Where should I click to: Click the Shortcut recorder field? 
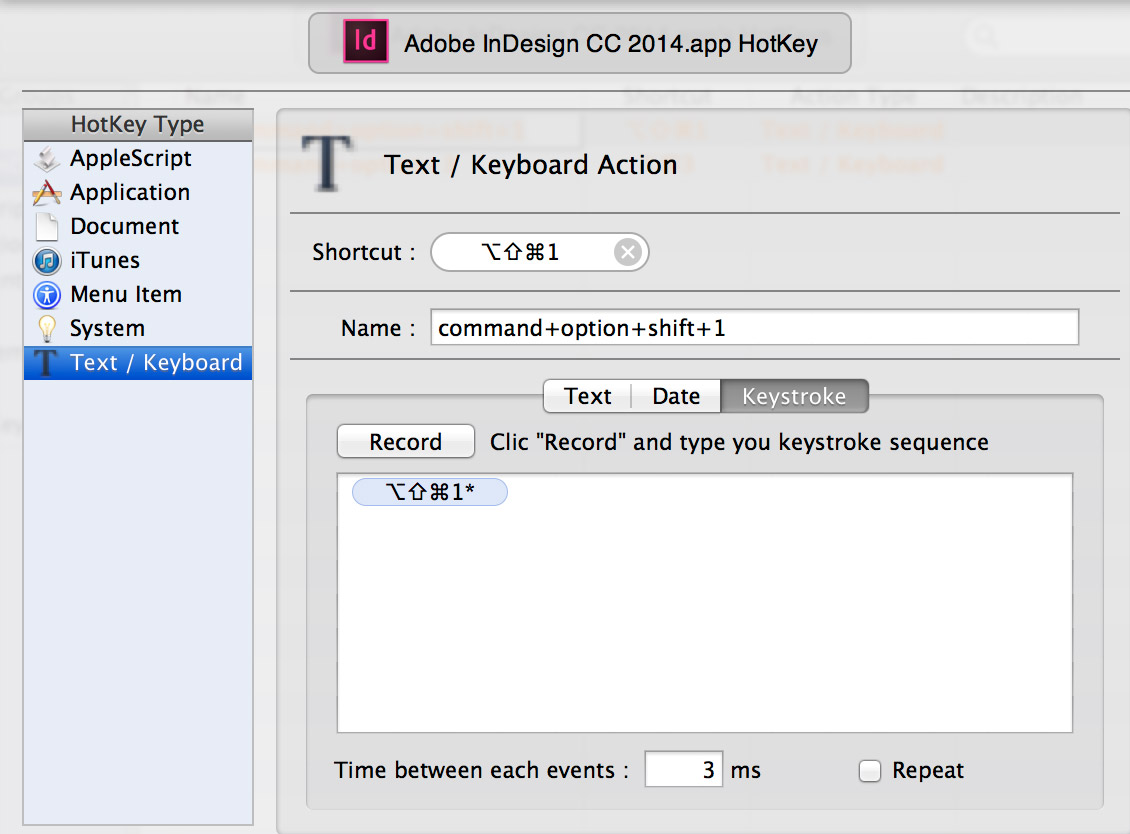pyautogui.click(x=540, y=252)
